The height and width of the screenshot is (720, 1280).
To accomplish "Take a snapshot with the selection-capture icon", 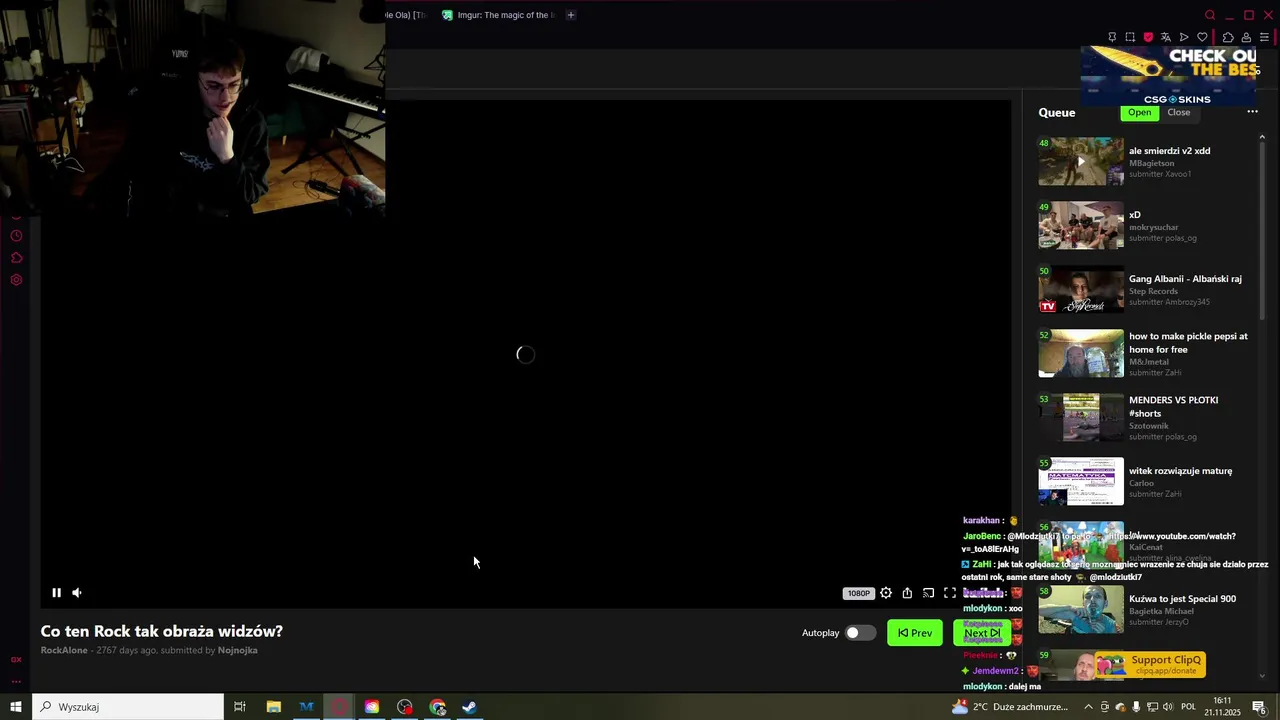I will tap(1130, 37).
